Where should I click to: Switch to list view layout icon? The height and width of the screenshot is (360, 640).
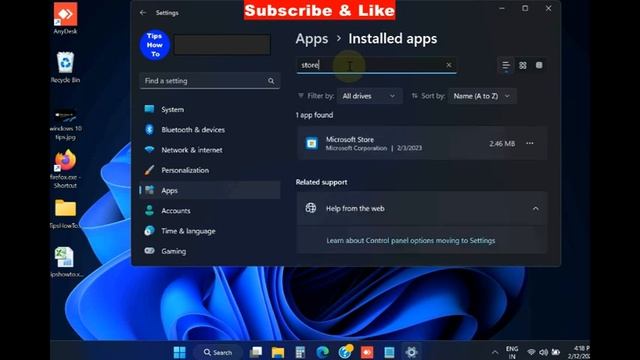pyautogui.click(x=506, y=65)
